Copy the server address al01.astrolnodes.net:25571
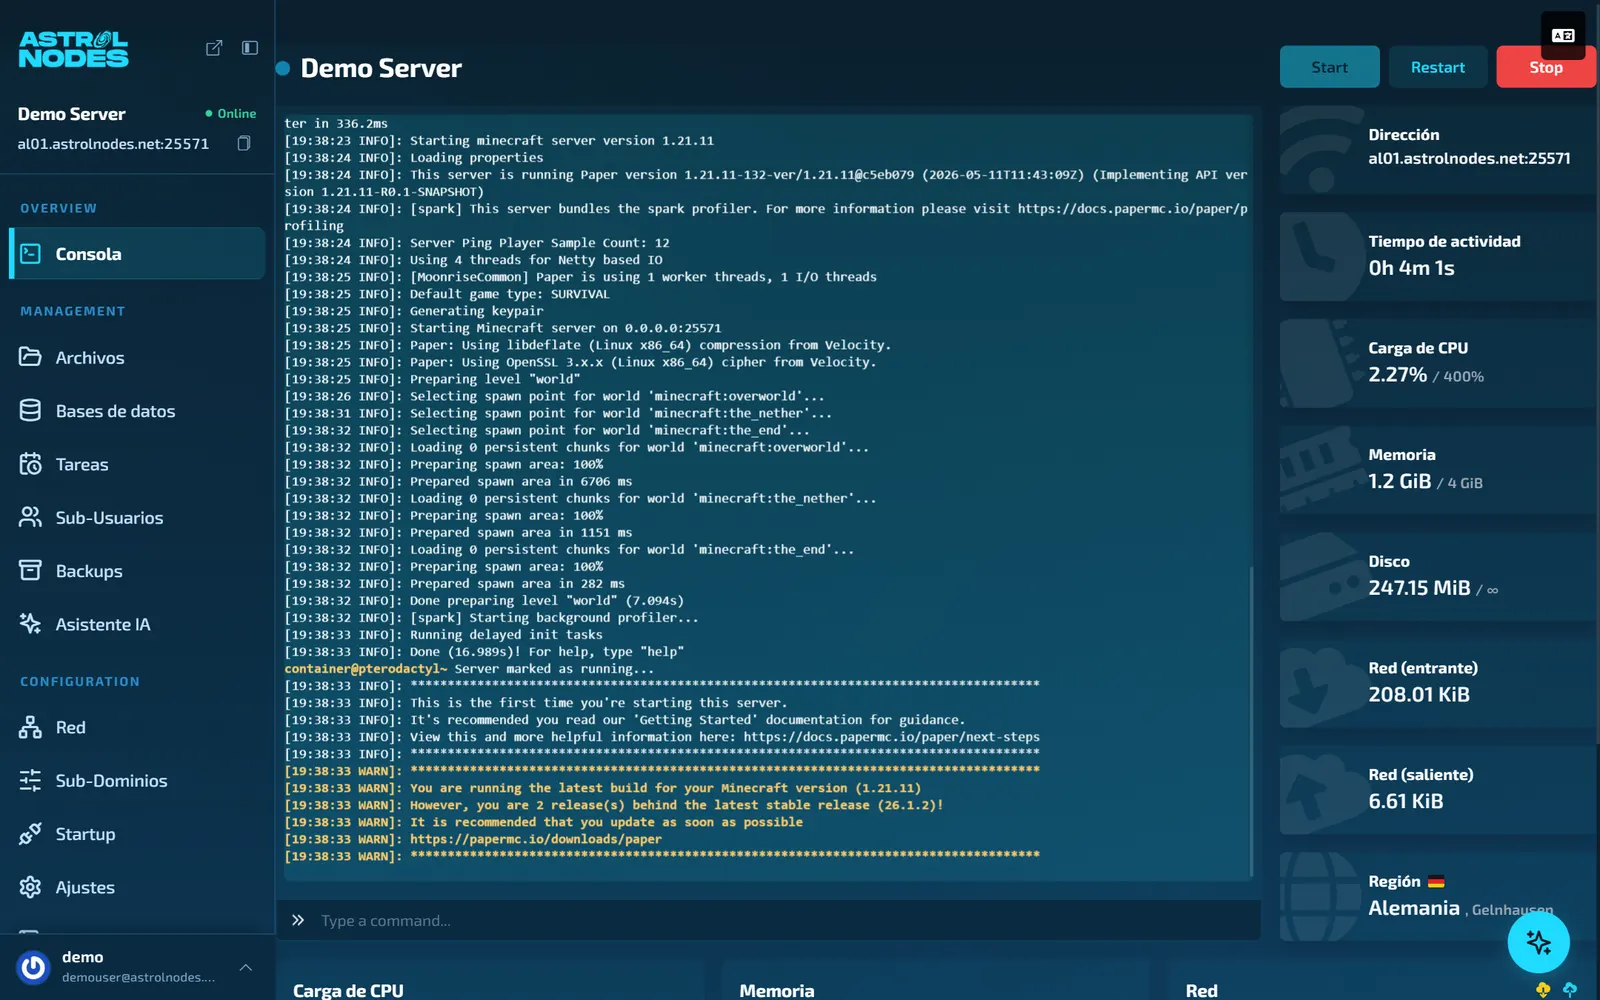 point(243,143)
